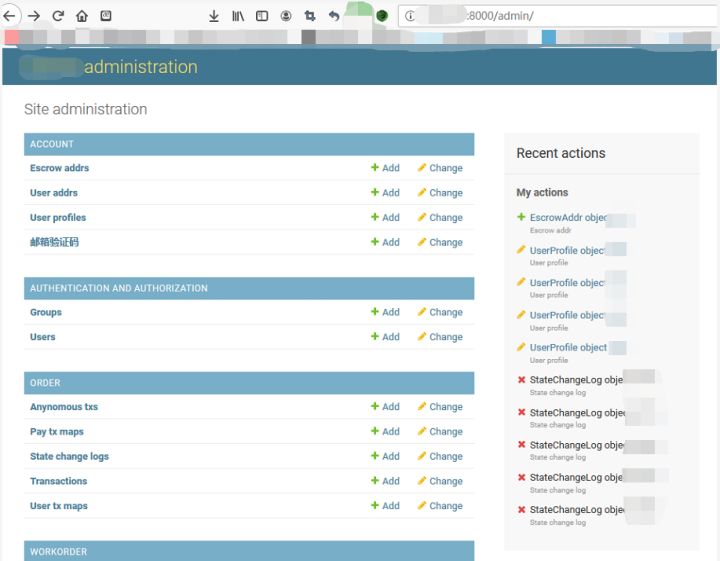Go to browser home page icon

point(82,16)
